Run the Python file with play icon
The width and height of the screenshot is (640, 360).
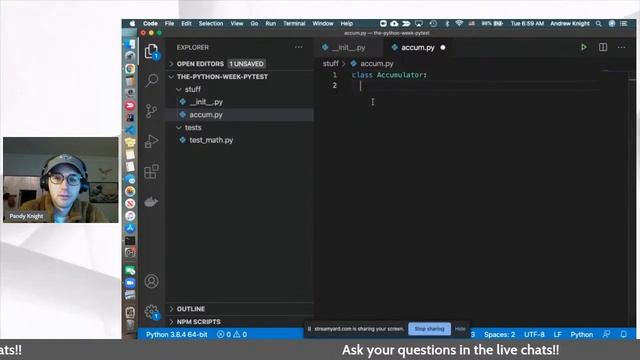(x=584, y=47)
